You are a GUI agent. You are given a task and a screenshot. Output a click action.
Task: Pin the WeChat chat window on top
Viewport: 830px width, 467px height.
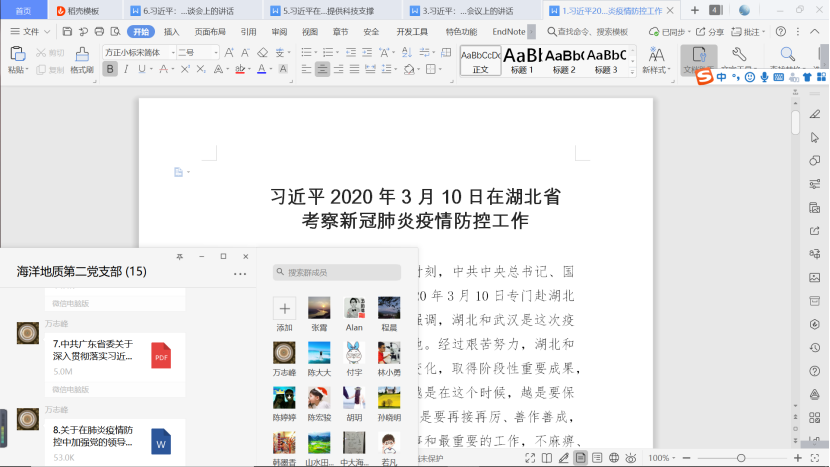click(x=180, y=257)
